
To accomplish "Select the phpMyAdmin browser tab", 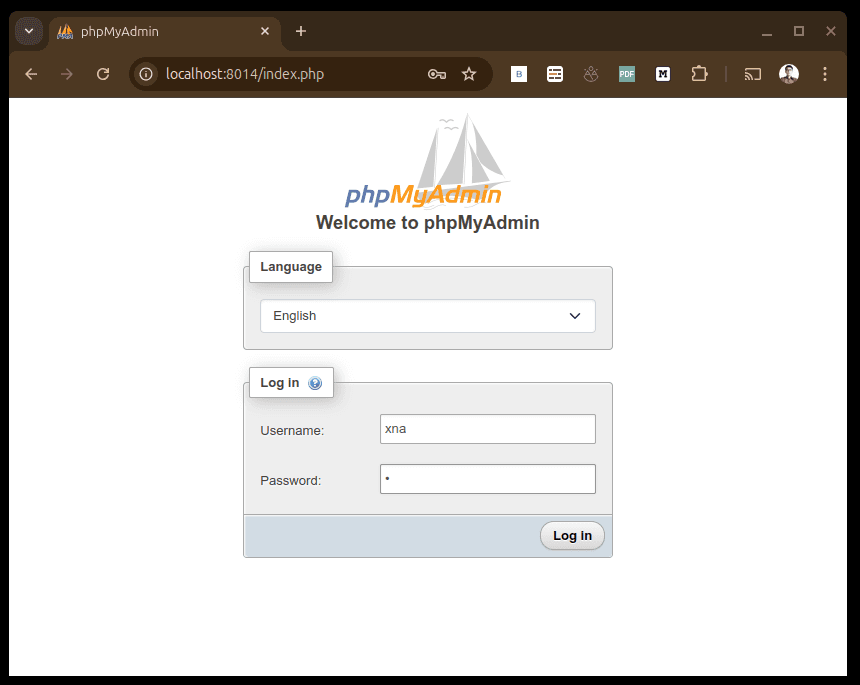I will click(165, 32).
